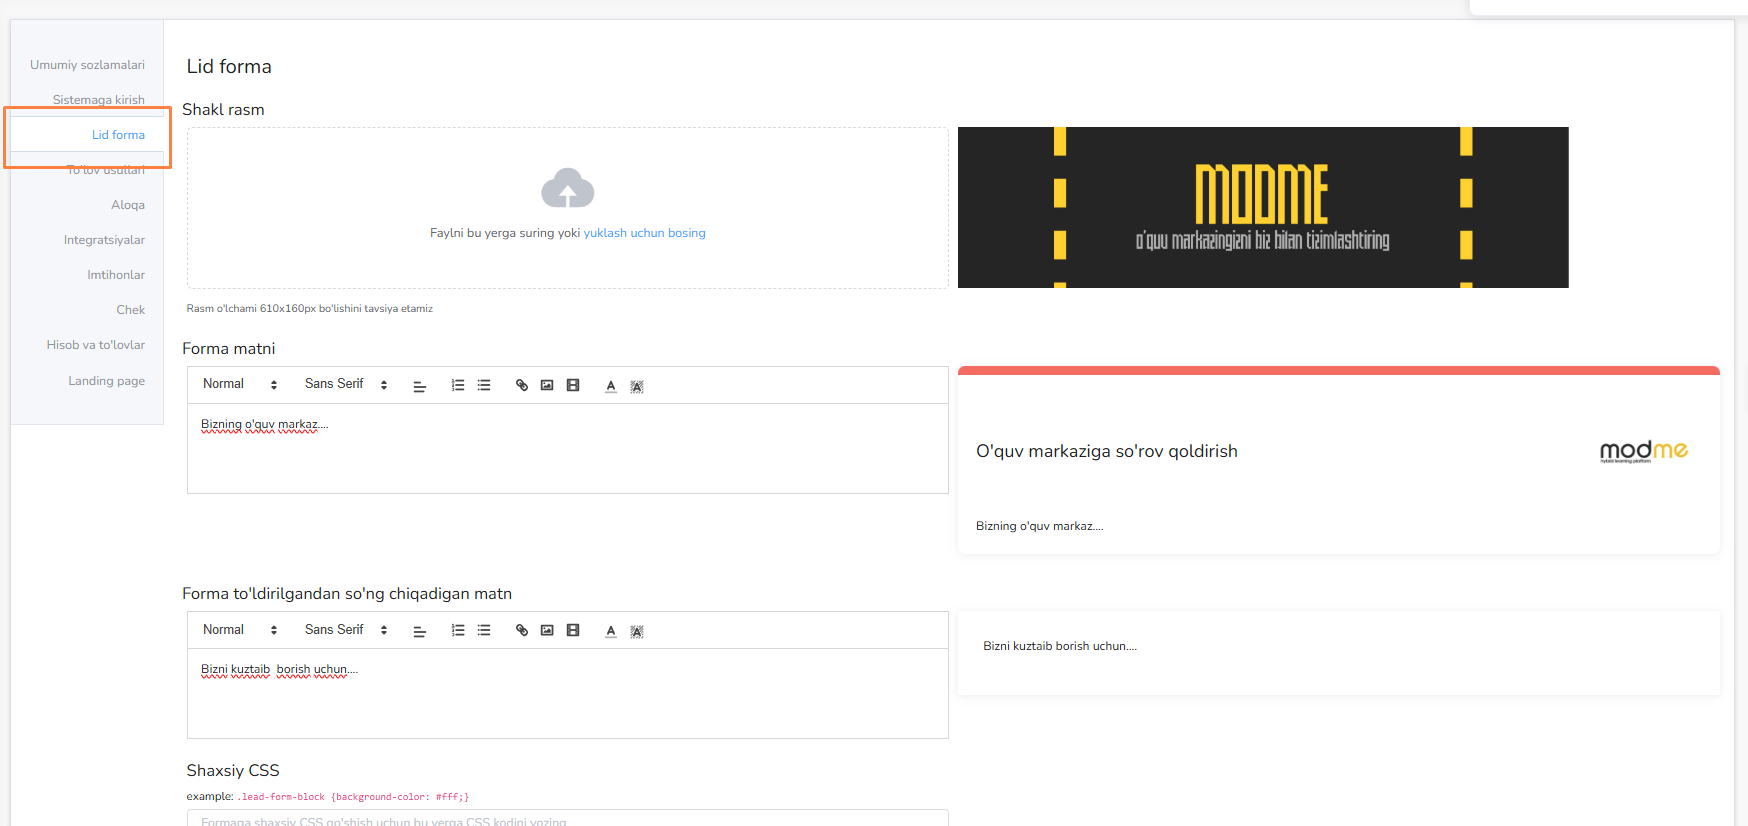Apply bullet list in Forma matni editor
The width and height of the screenshot is (1748, 826).
click(484, 385)
